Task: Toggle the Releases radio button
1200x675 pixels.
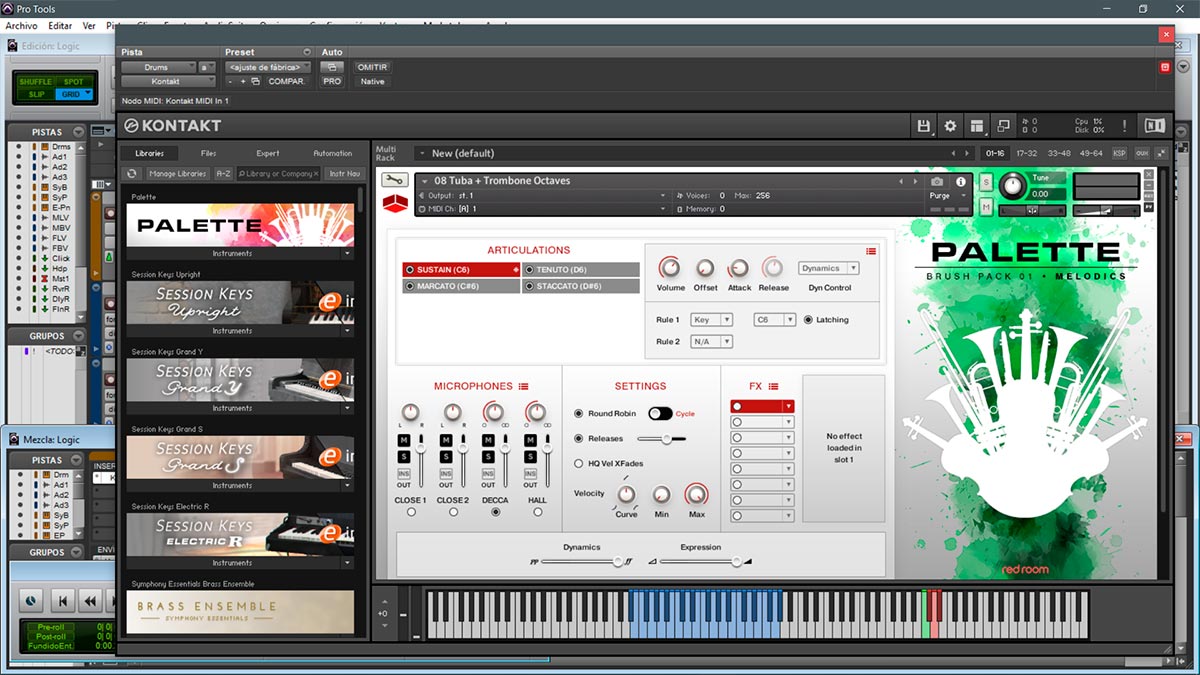Action: (x=579, y=438)
